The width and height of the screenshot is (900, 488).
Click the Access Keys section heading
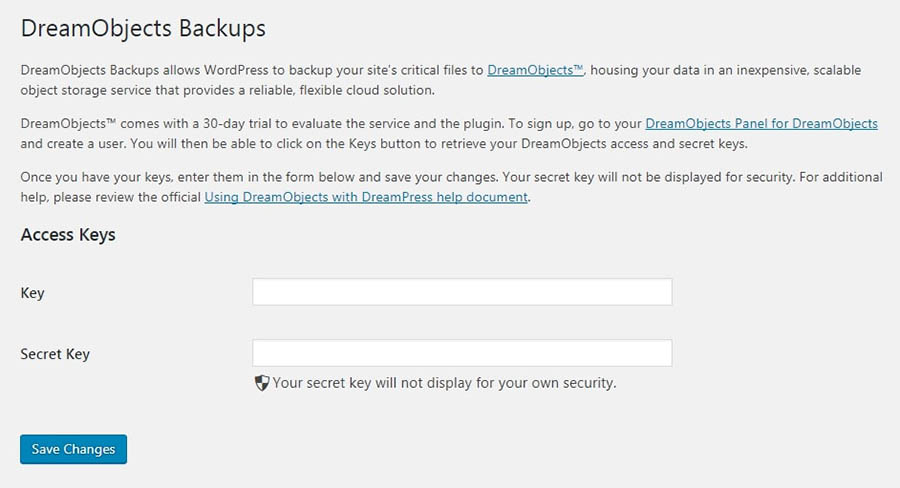(x=68, y=235)
